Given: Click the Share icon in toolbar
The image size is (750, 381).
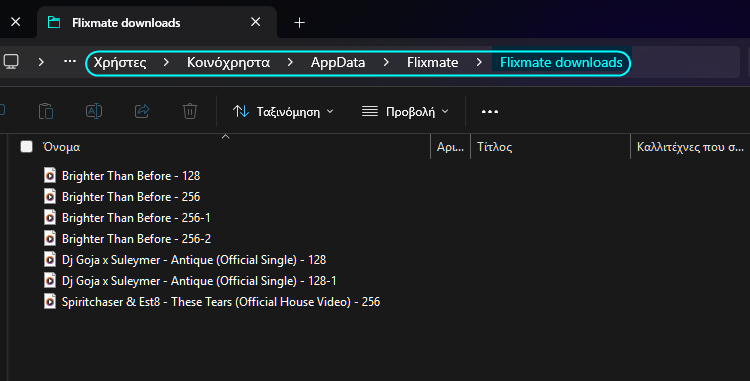Looking at the screenshot, I should pyautogui.click(x=142, y=111).
